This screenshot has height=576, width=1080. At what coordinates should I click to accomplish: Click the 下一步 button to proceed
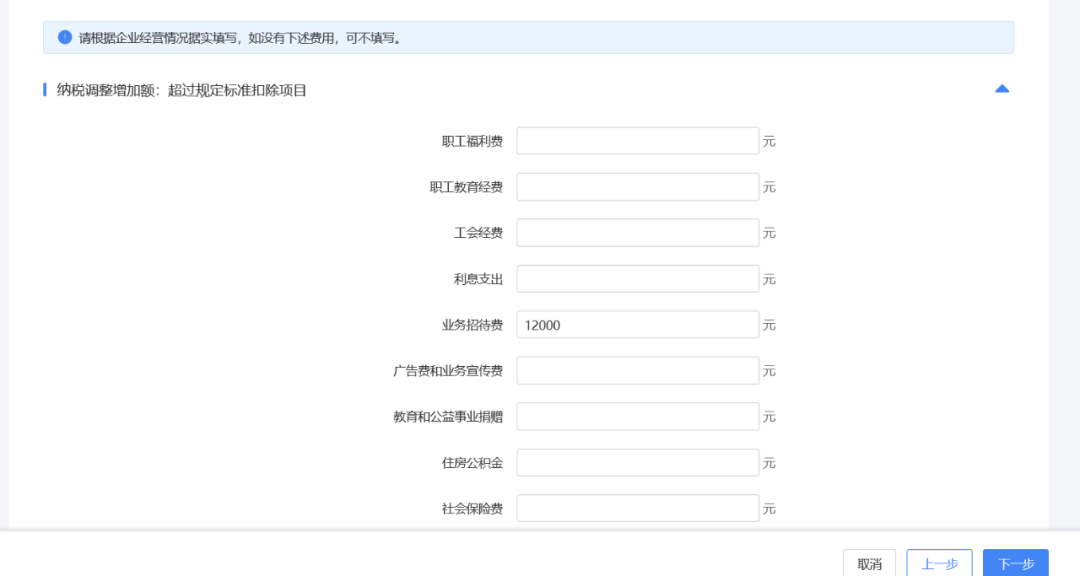pos(1015,562)
